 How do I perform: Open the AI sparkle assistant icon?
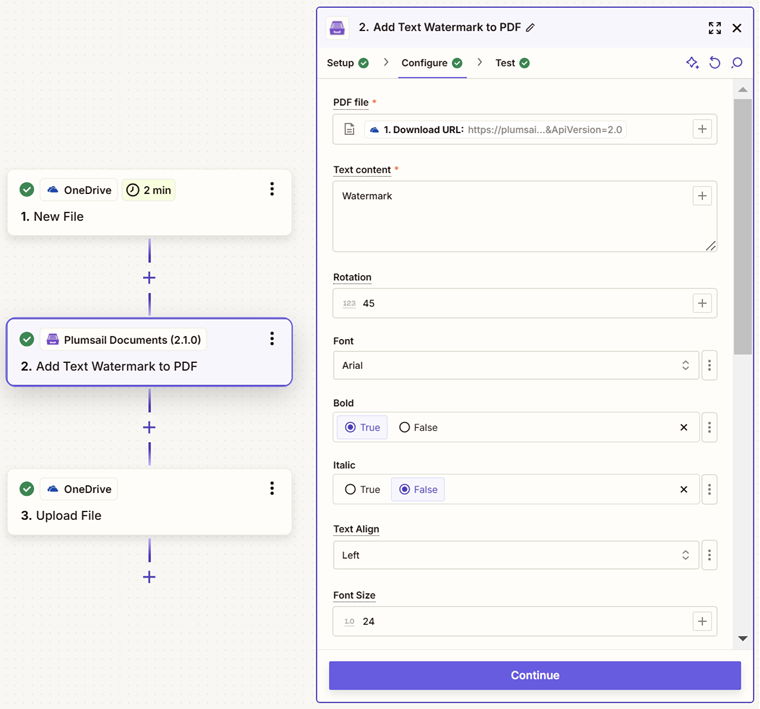(692, 63)
